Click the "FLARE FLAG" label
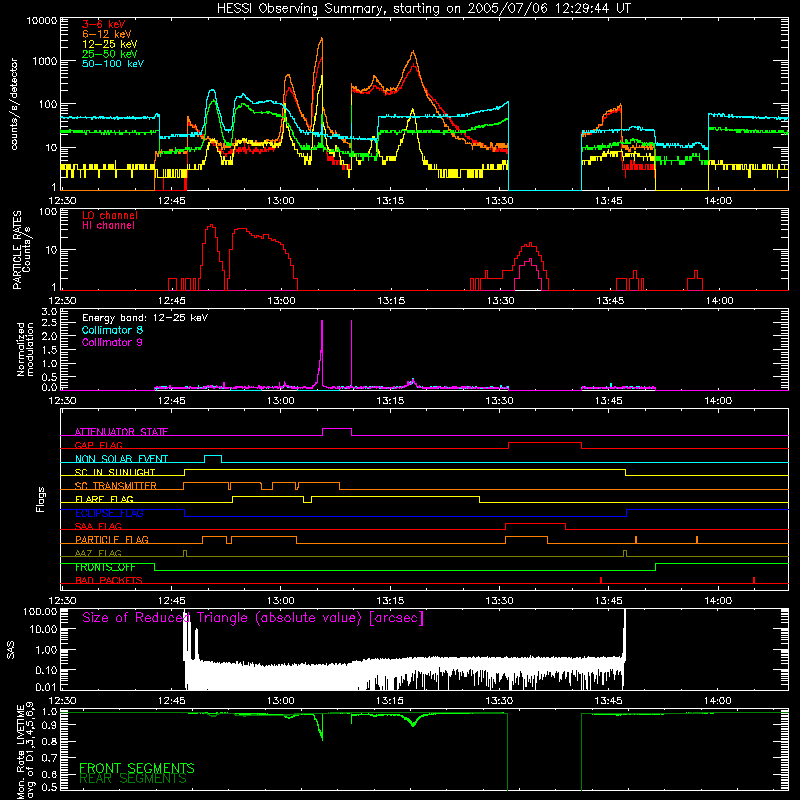Image resolution: width=800 pixels, height=800 pixels. [x=104, y=499]
